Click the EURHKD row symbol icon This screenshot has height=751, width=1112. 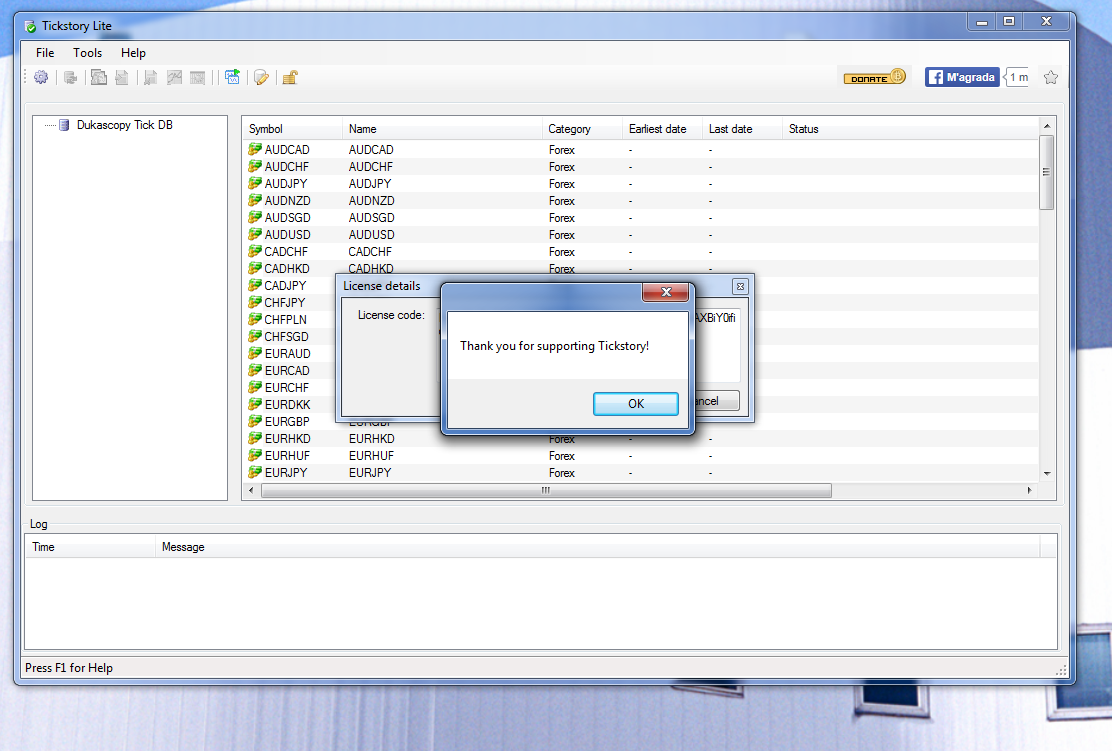point(255,439)
